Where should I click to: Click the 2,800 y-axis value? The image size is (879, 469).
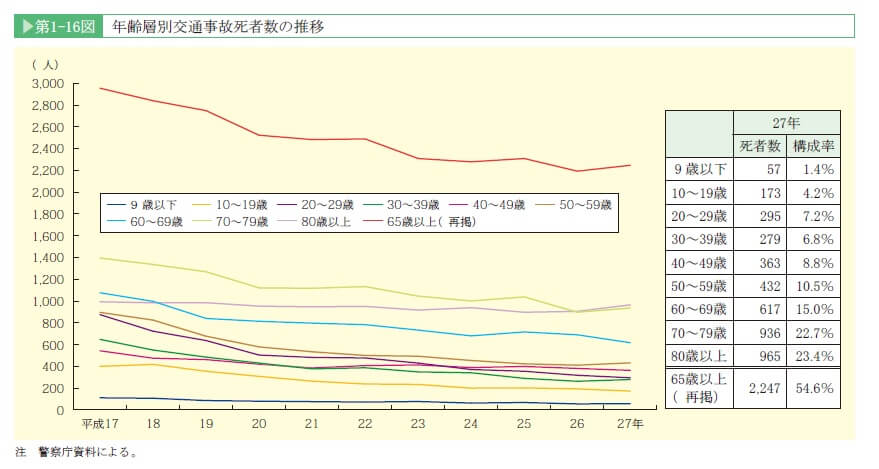point(48,106)
